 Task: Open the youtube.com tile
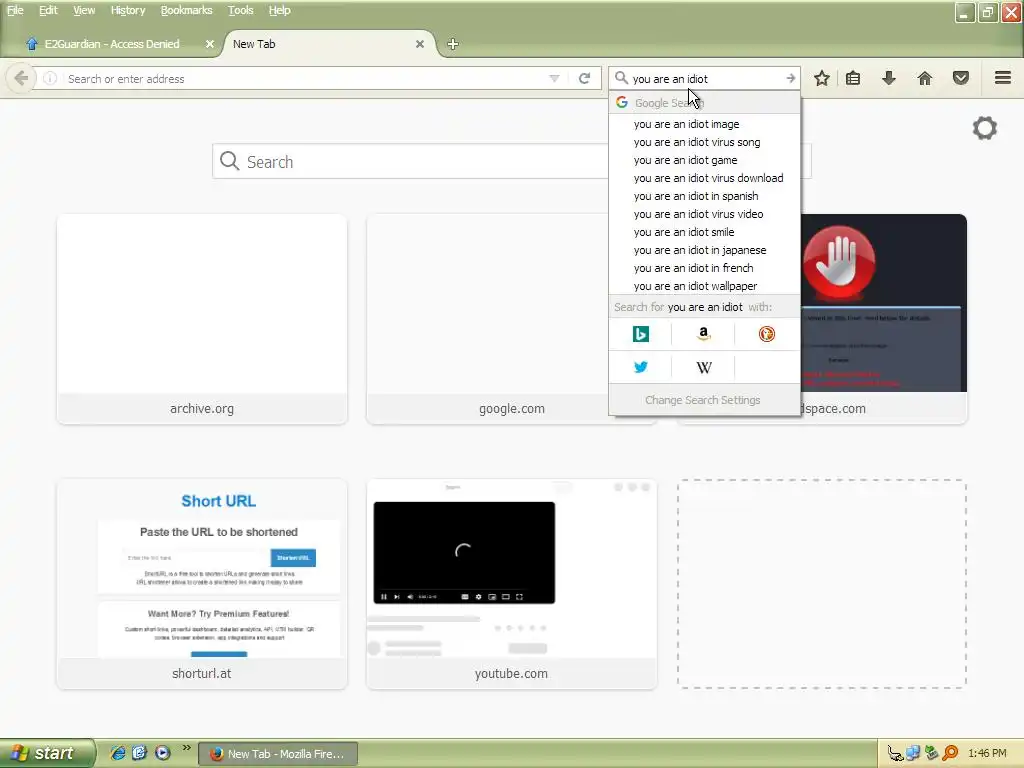511,584
